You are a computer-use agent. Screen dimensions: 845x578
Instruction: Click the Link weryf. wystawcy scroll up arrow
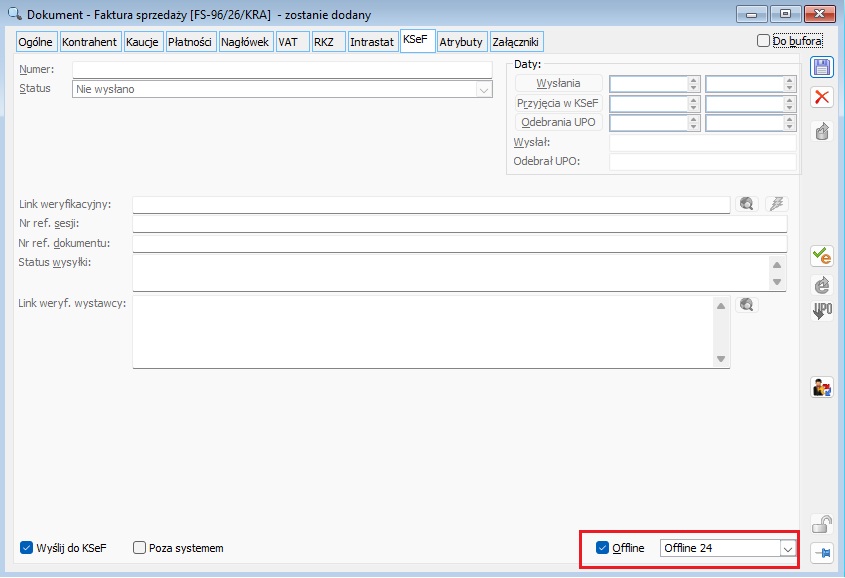pos(721,306)
